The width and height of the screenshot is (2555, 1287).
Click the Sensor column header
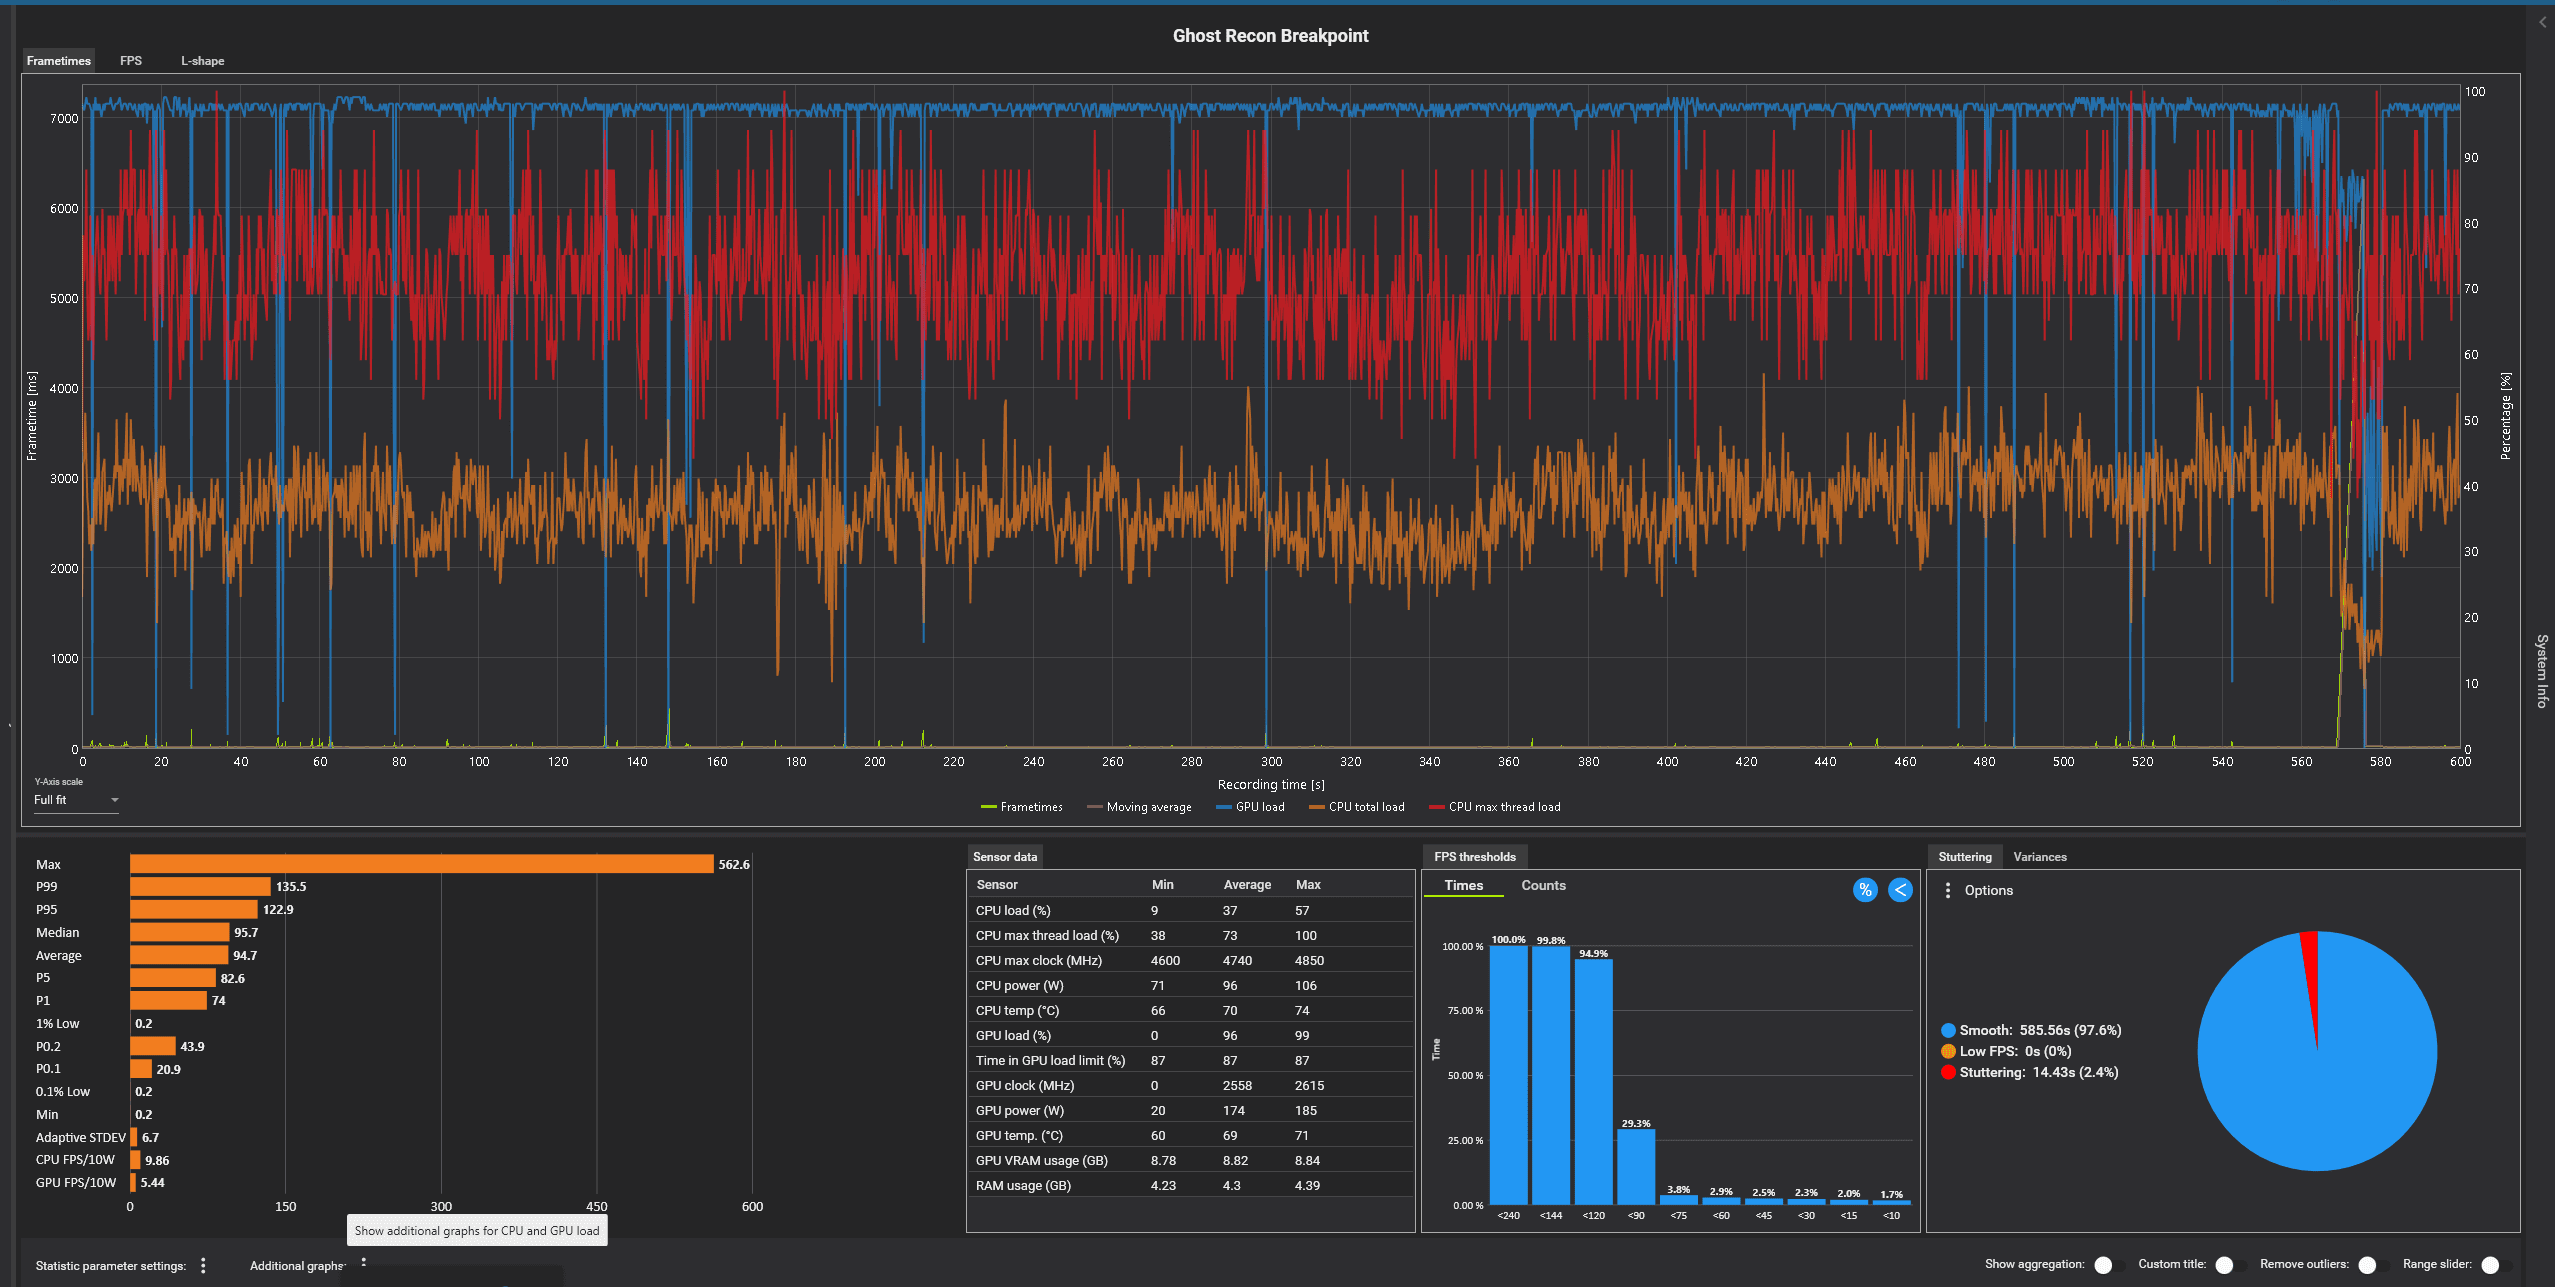pyautogui.click(x=996, y=885)
